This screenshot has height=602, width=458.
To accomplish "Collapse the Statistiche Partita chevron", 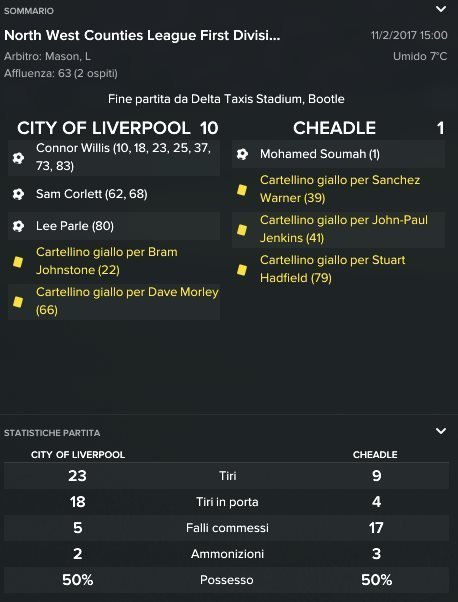I will (441, 431).
